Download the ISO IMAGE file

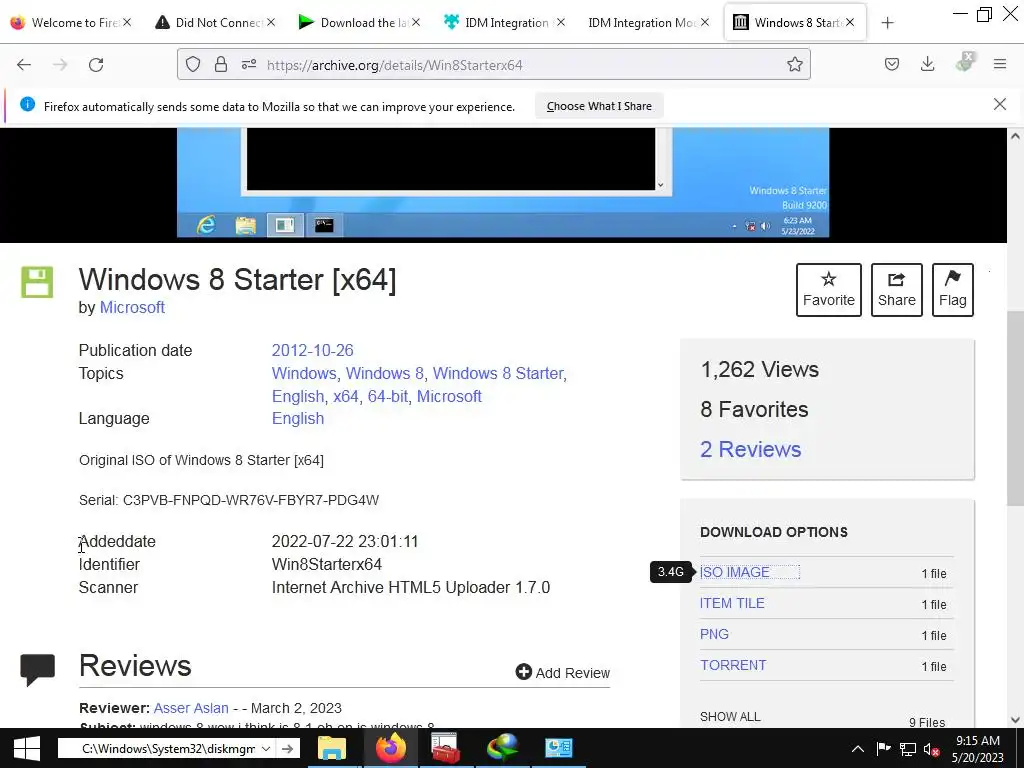pos(735,572)
